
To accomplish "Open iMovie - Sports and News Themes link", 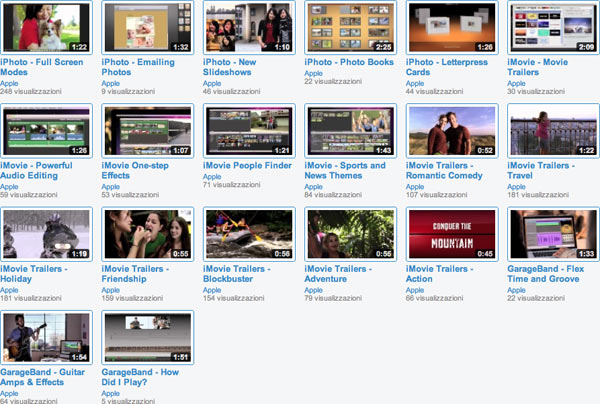I will point(344,171).
